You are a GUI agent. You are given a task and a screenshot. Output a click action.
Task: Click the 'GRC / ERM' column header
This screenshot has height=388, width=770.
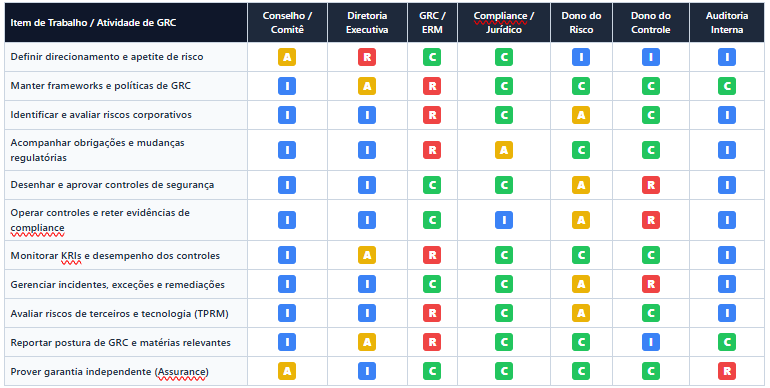[x=432, y=23]
